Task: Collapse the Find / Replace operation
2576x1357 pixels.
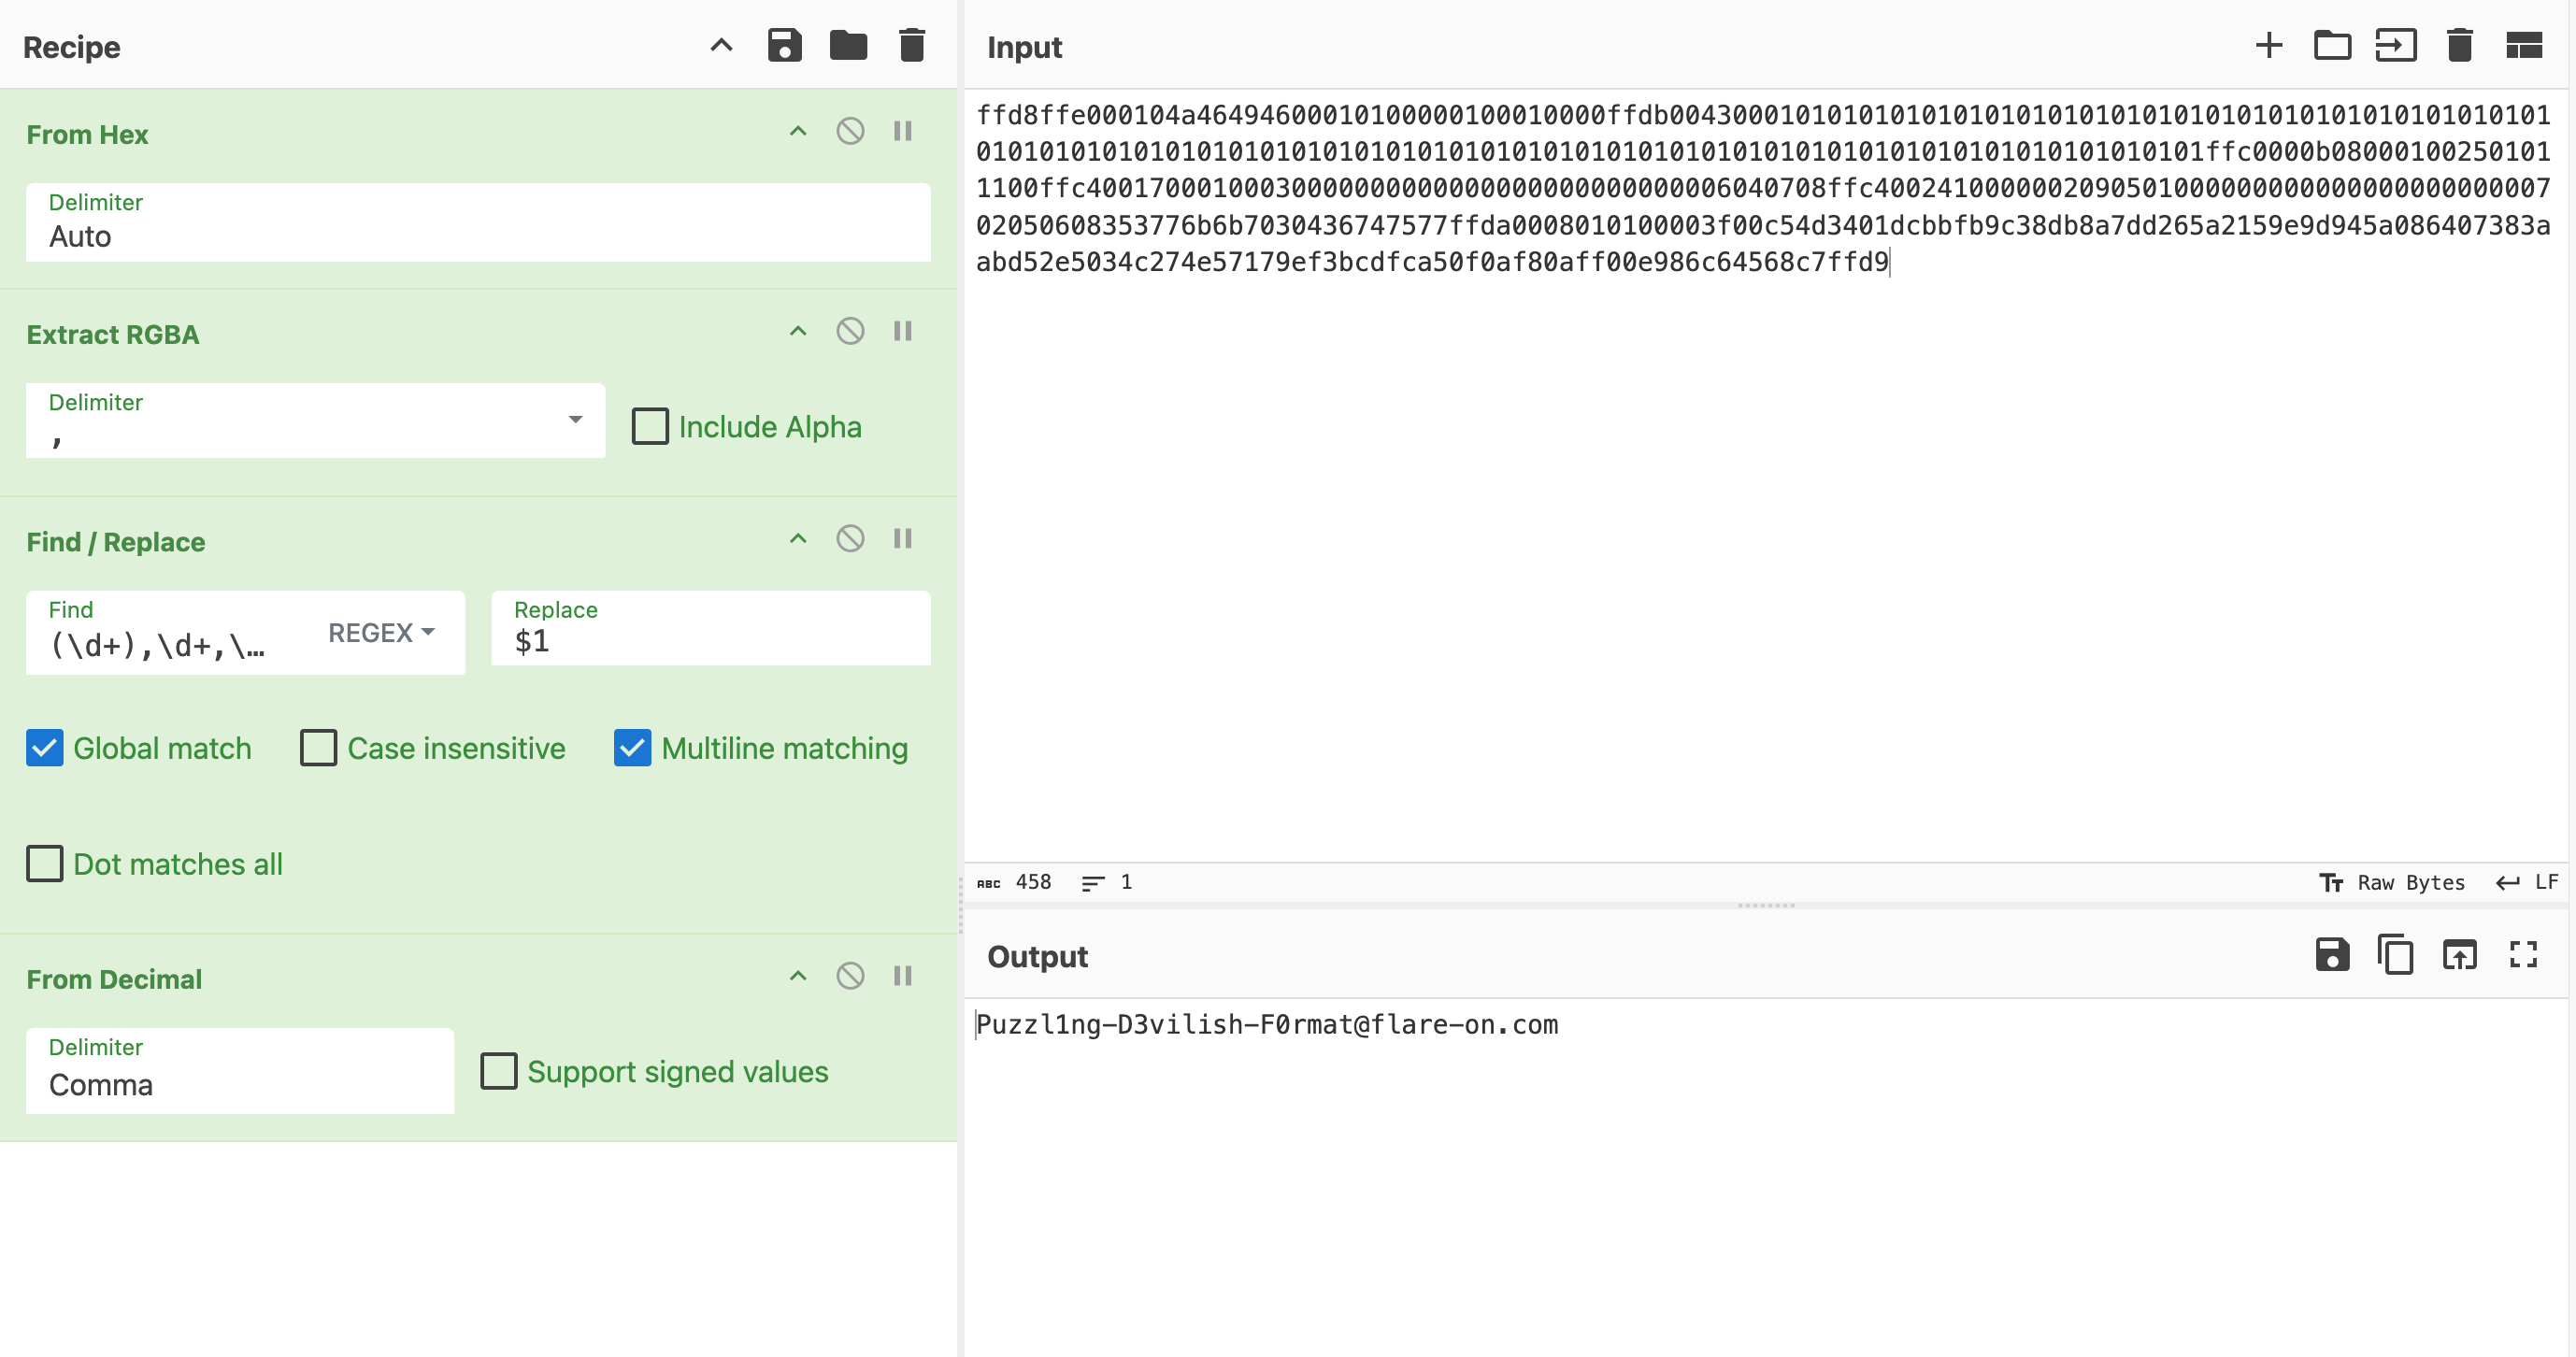Action: tap(798, 539)
